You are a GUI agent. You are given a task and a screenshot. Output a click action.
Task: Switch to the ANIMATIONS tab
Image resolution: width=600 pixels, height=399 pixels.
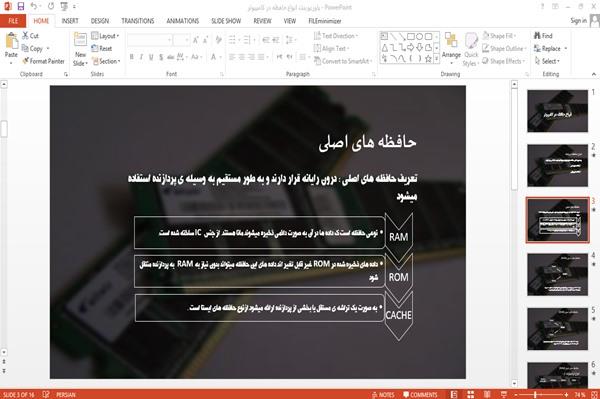[x=183, y=21]
